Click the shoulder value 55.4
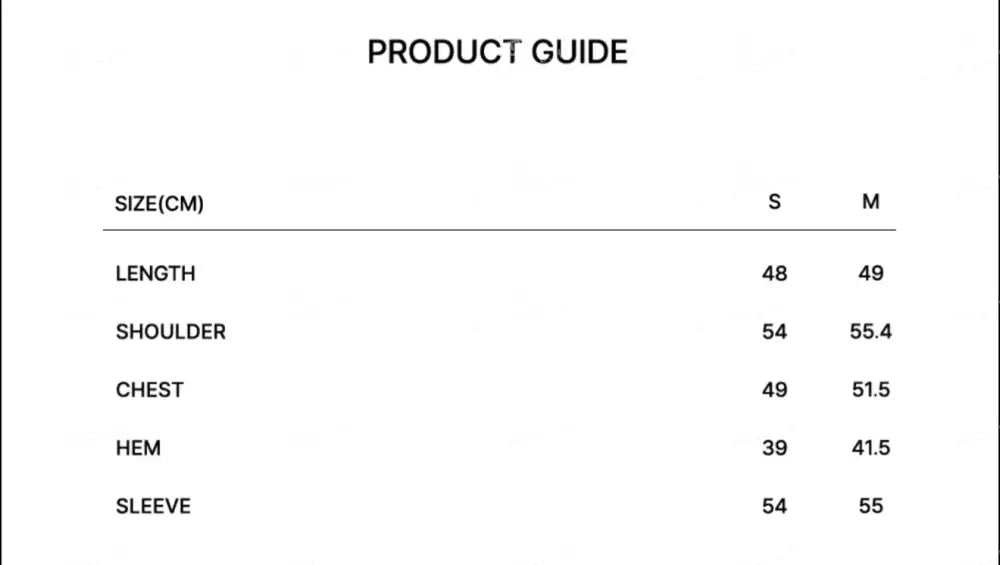This screenshot has height=565, width=1000. pos(871,332)
